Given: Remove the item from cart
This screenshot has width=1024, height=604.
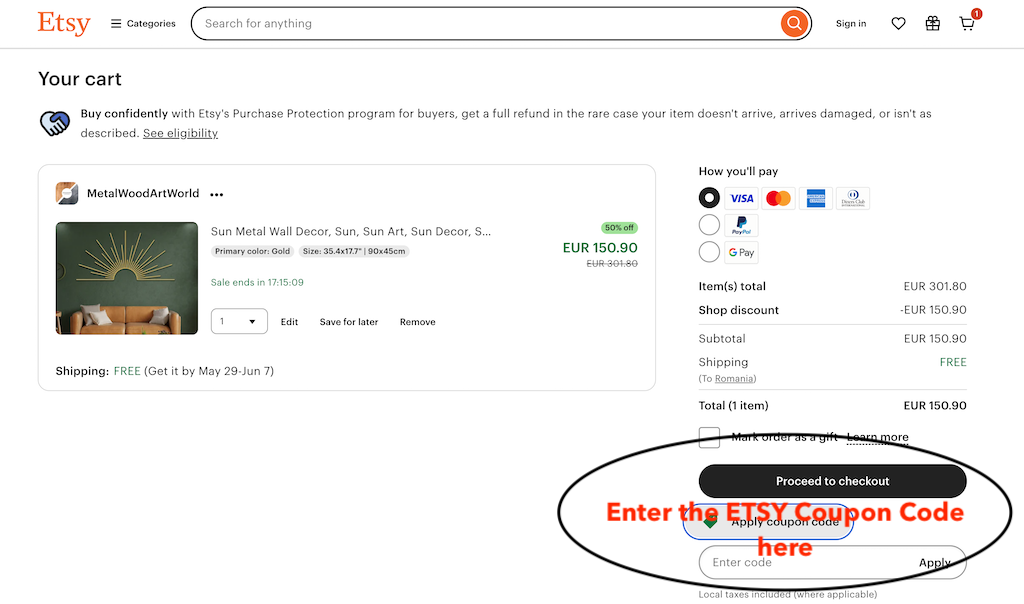Looking at the screenshot, I should (417, 322).
